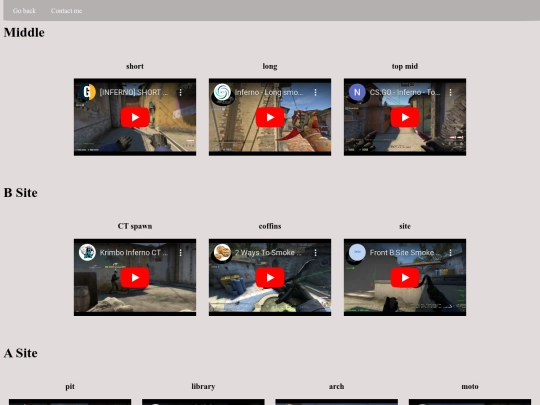Click the moto label
This screenshot has height=405, width=540.
point(470,386)
